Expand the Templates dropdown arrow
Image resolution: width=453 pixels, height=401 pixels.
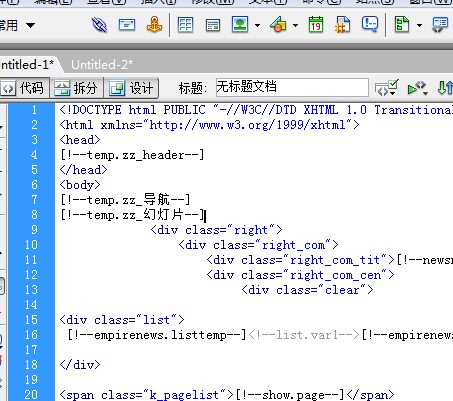tap(419, 25)
